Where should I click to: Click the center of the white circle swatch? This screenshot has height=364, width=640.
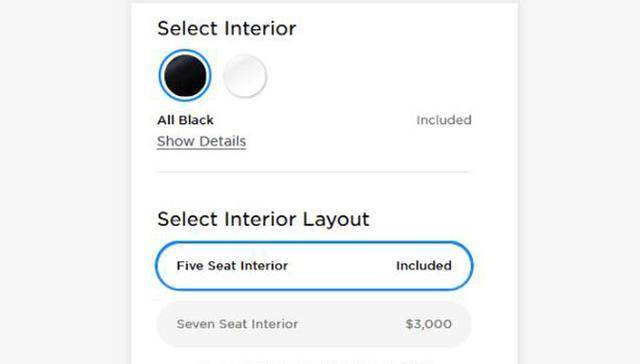coord(244,76)
